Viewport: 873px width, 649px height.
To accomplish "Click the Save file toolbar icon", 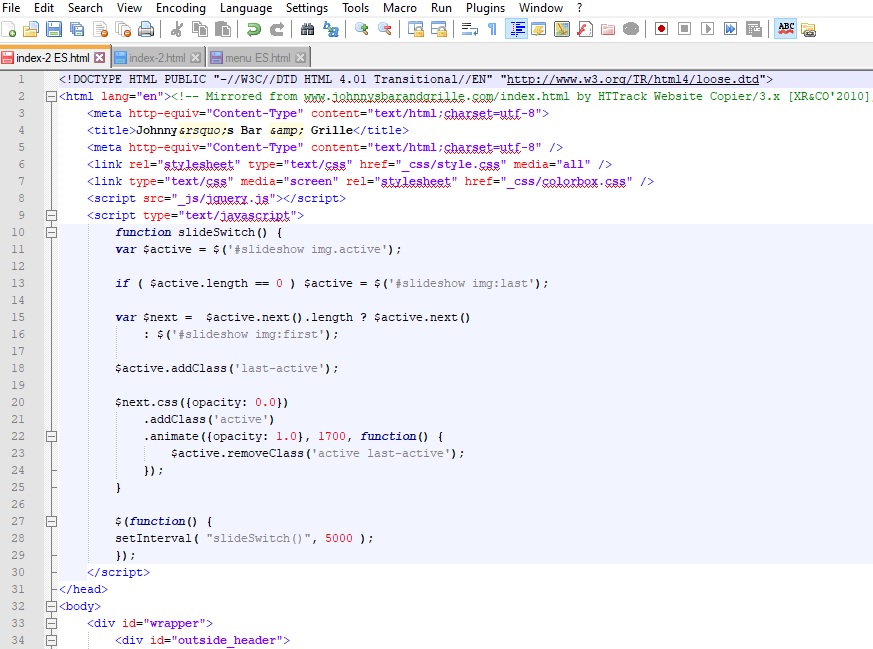I will 53,29.
